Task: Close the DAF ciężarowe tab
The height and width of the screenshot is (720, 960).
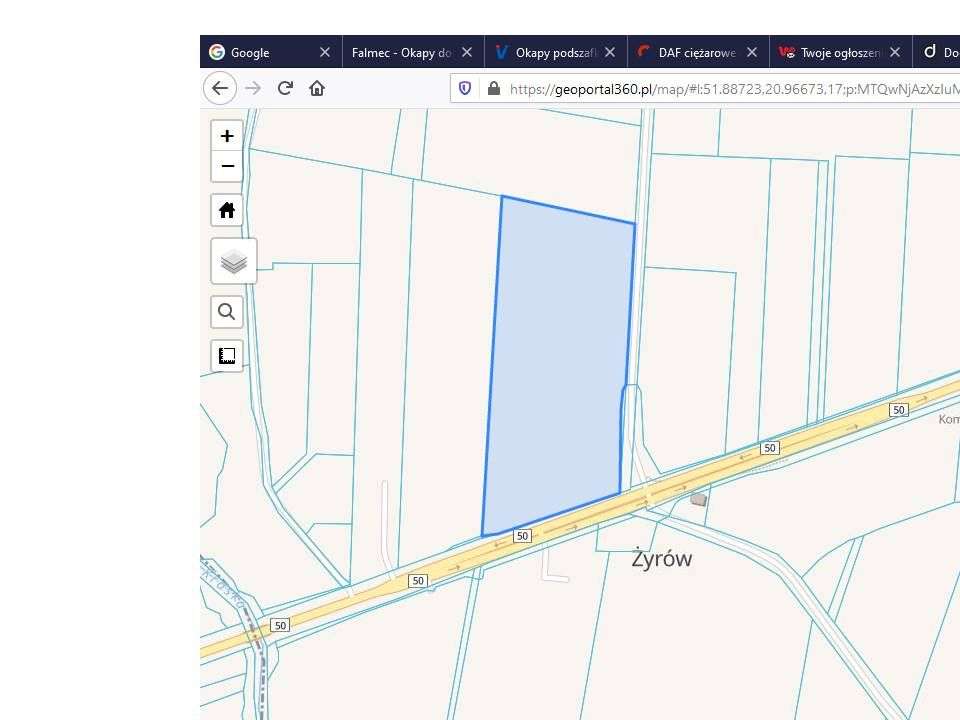Action: (752, 53)
